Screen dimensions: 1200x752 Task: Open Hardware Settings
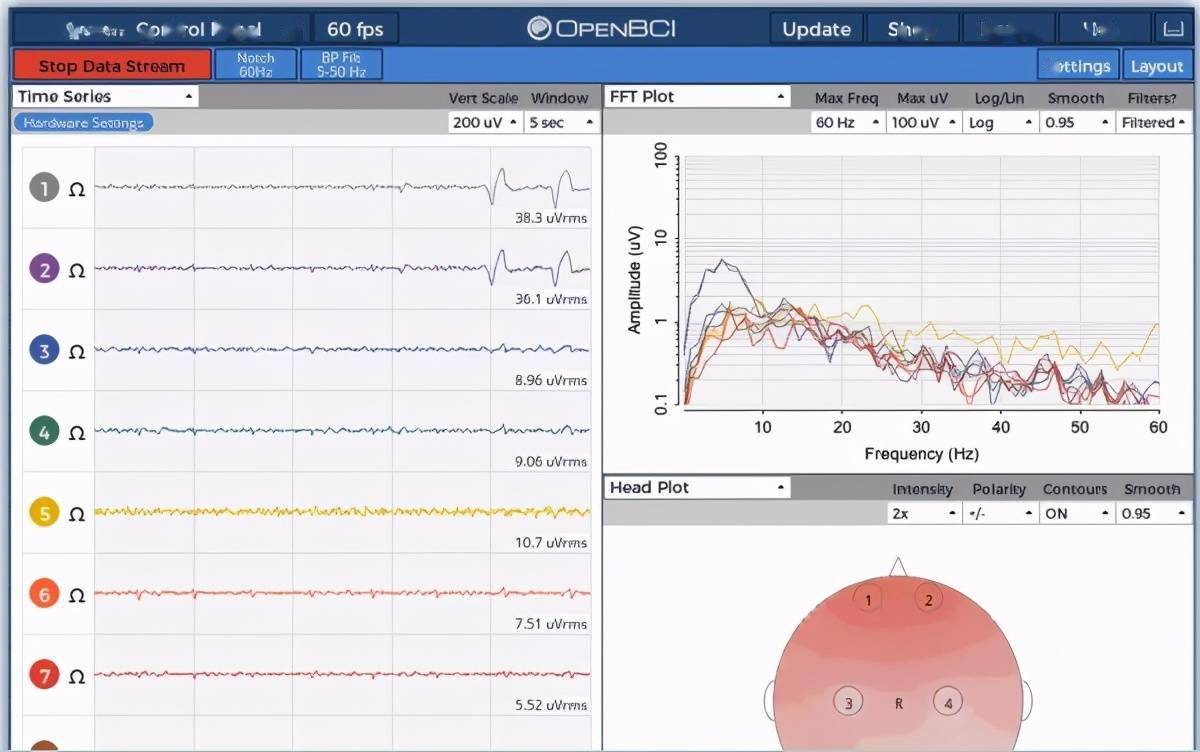pyautogui.click(x=84, y=123)
